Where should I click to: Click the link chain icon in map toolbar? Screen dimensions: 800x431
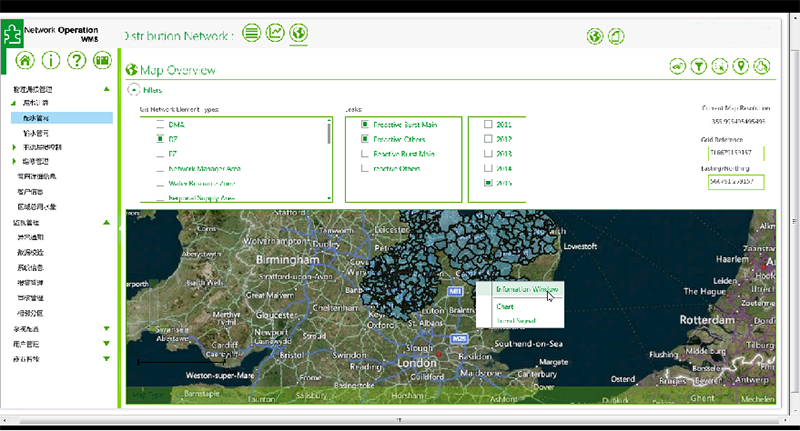(678, 66)
